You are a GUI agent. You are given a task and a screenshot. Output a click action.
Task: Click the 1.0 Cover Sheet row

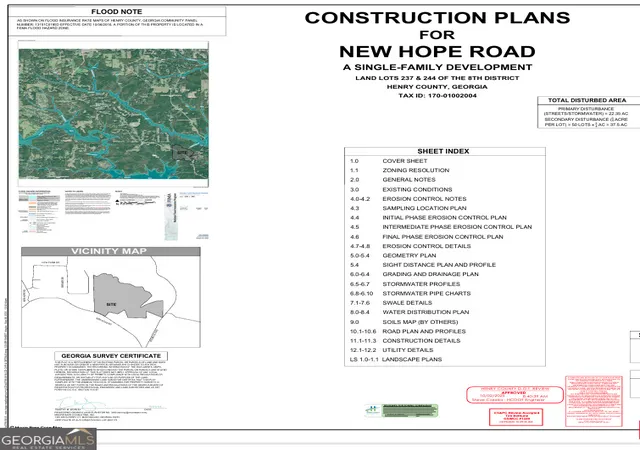(389, 161)
